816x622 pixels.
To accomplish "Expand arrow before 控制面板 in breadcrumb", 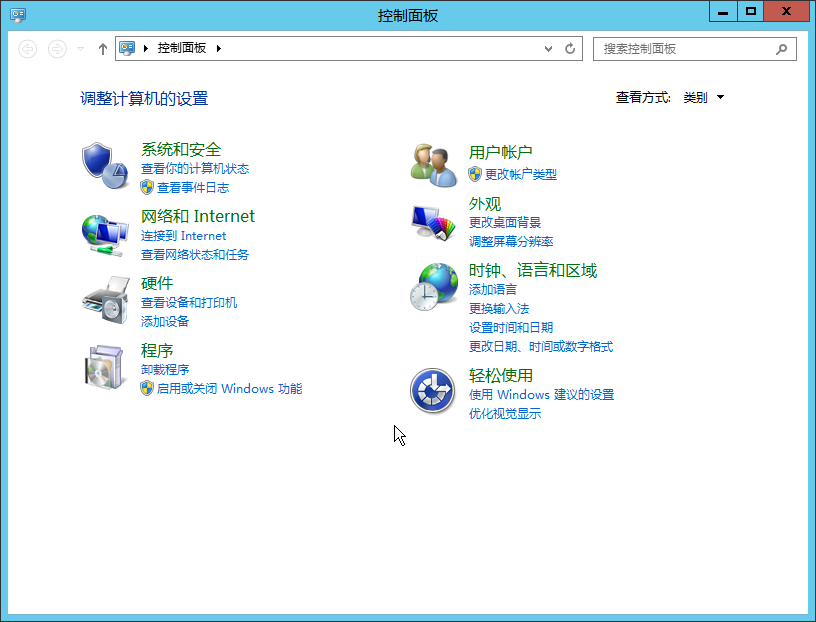I will tap(146, 48).
